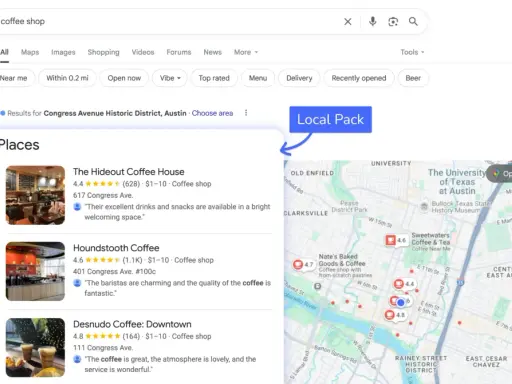Expand the More dropdown

point(246,52)
